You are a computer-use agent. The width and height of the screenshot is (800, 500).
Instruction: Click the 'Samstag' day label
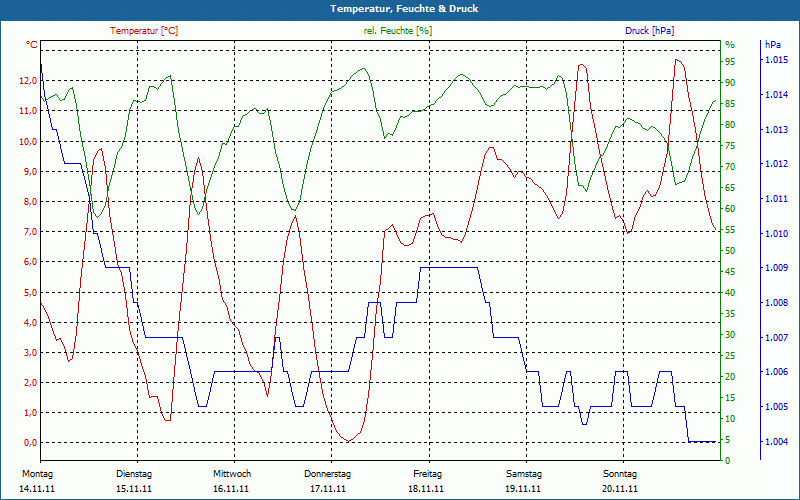coord(523,473)
